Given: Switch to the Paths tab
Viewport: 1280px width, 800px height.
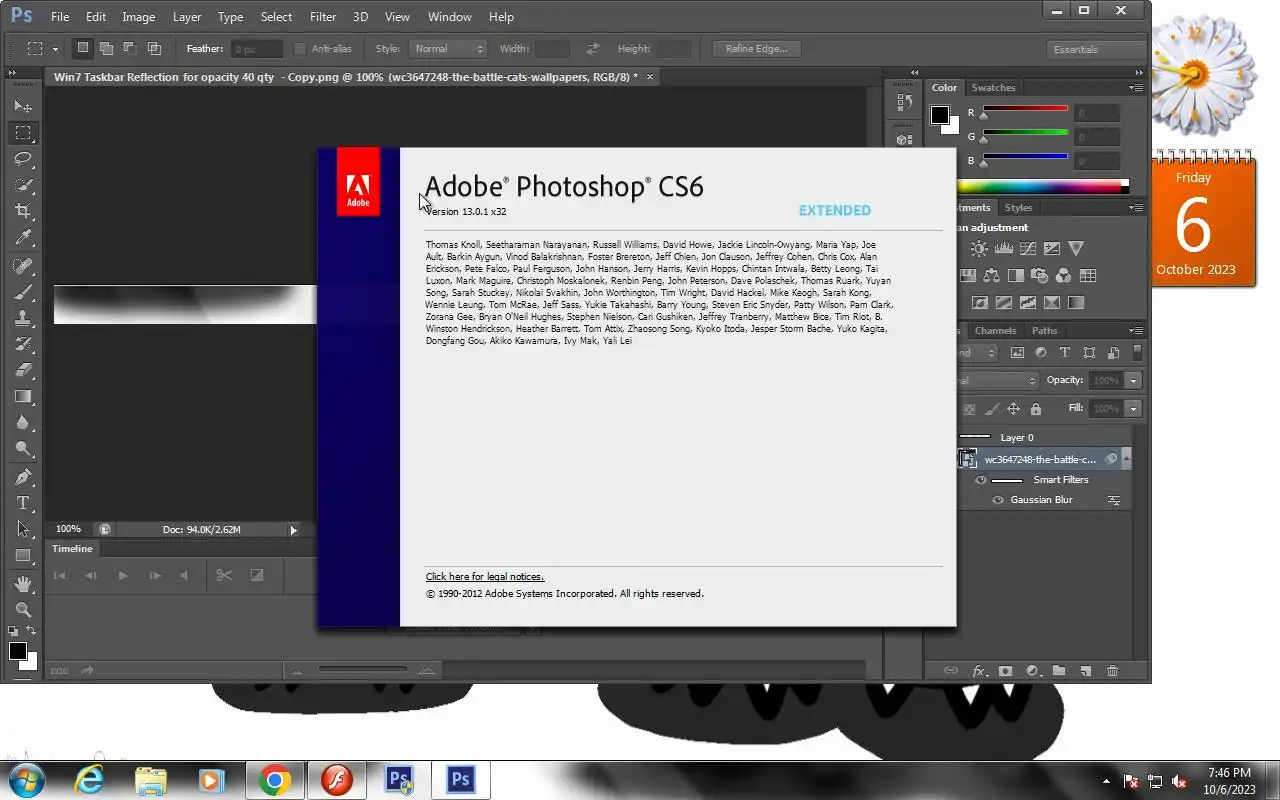Looking at the screenshot, I should coord(1045,331).
